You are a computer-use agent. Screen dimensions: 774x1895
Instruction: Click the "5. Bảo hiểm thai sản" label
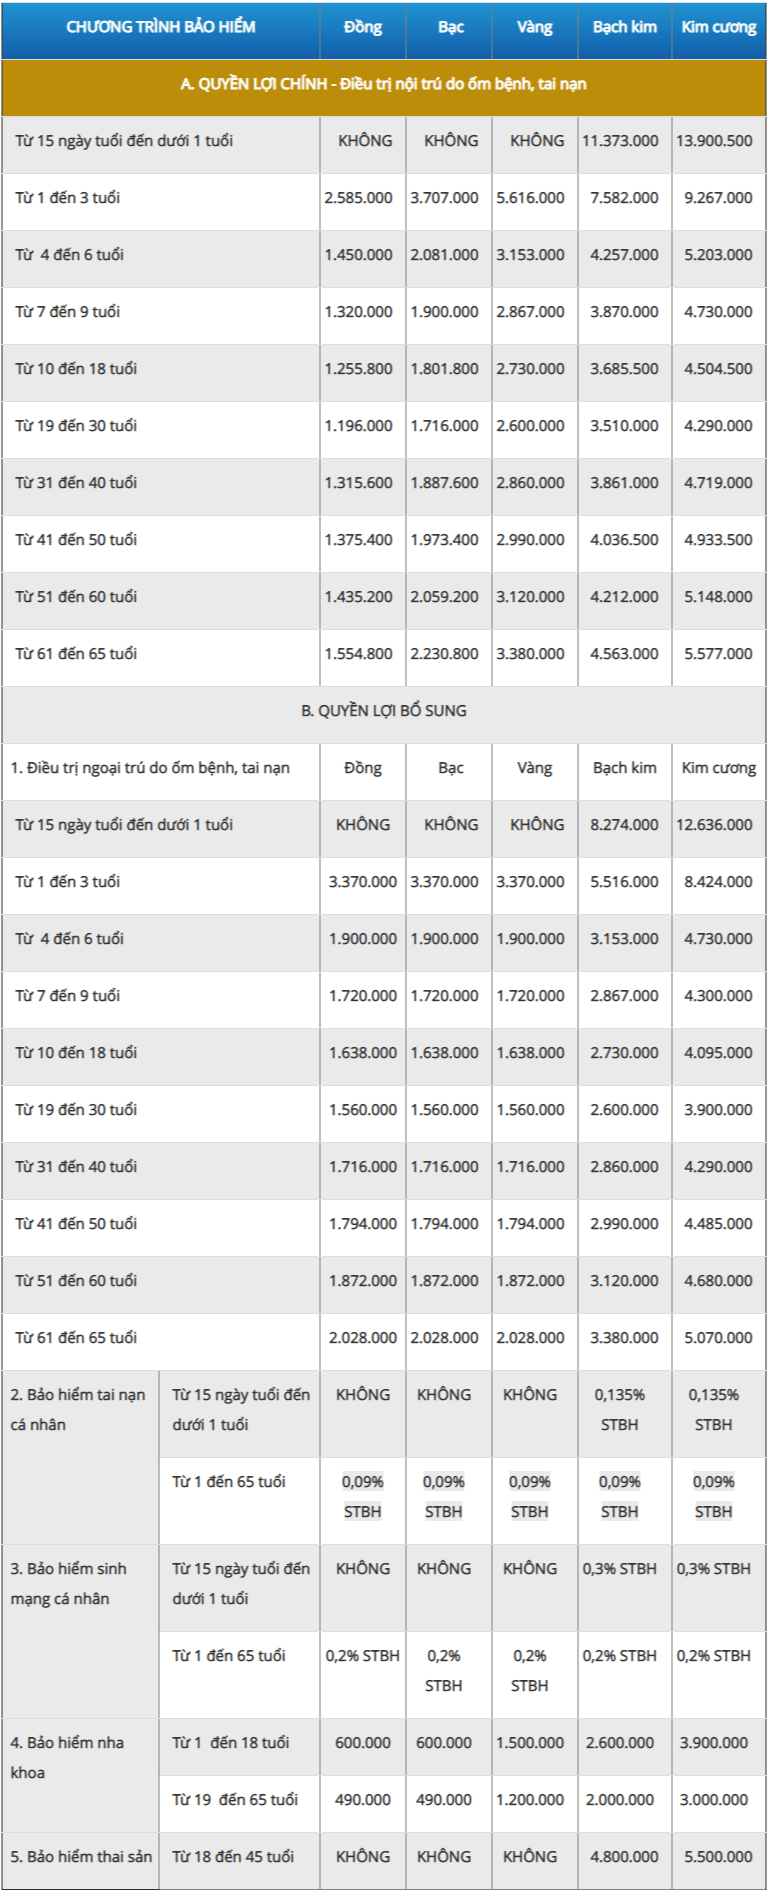coord(81,1857)
